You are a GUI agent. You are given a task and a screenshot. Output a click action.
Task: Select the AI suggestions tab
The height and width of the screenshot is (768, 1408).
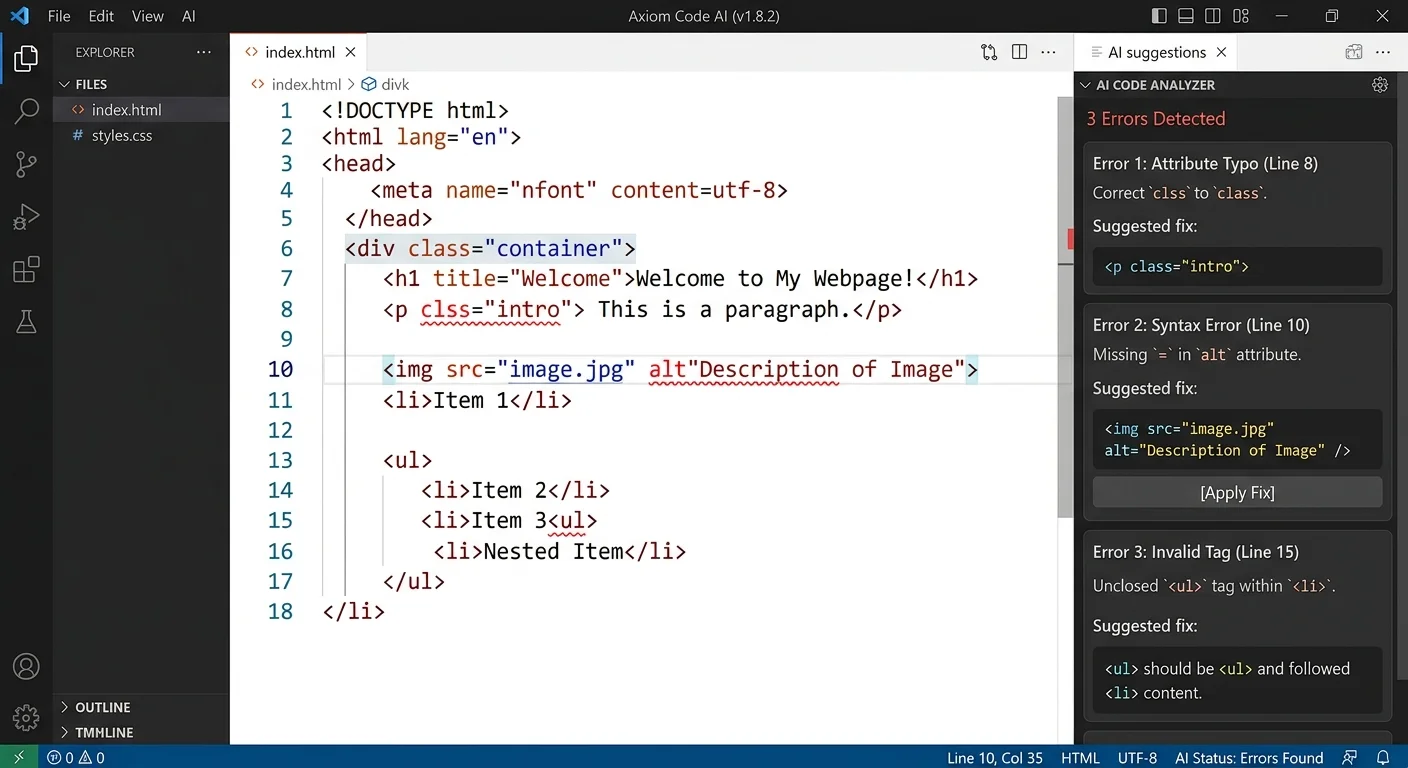click(x=1156, y=52)
